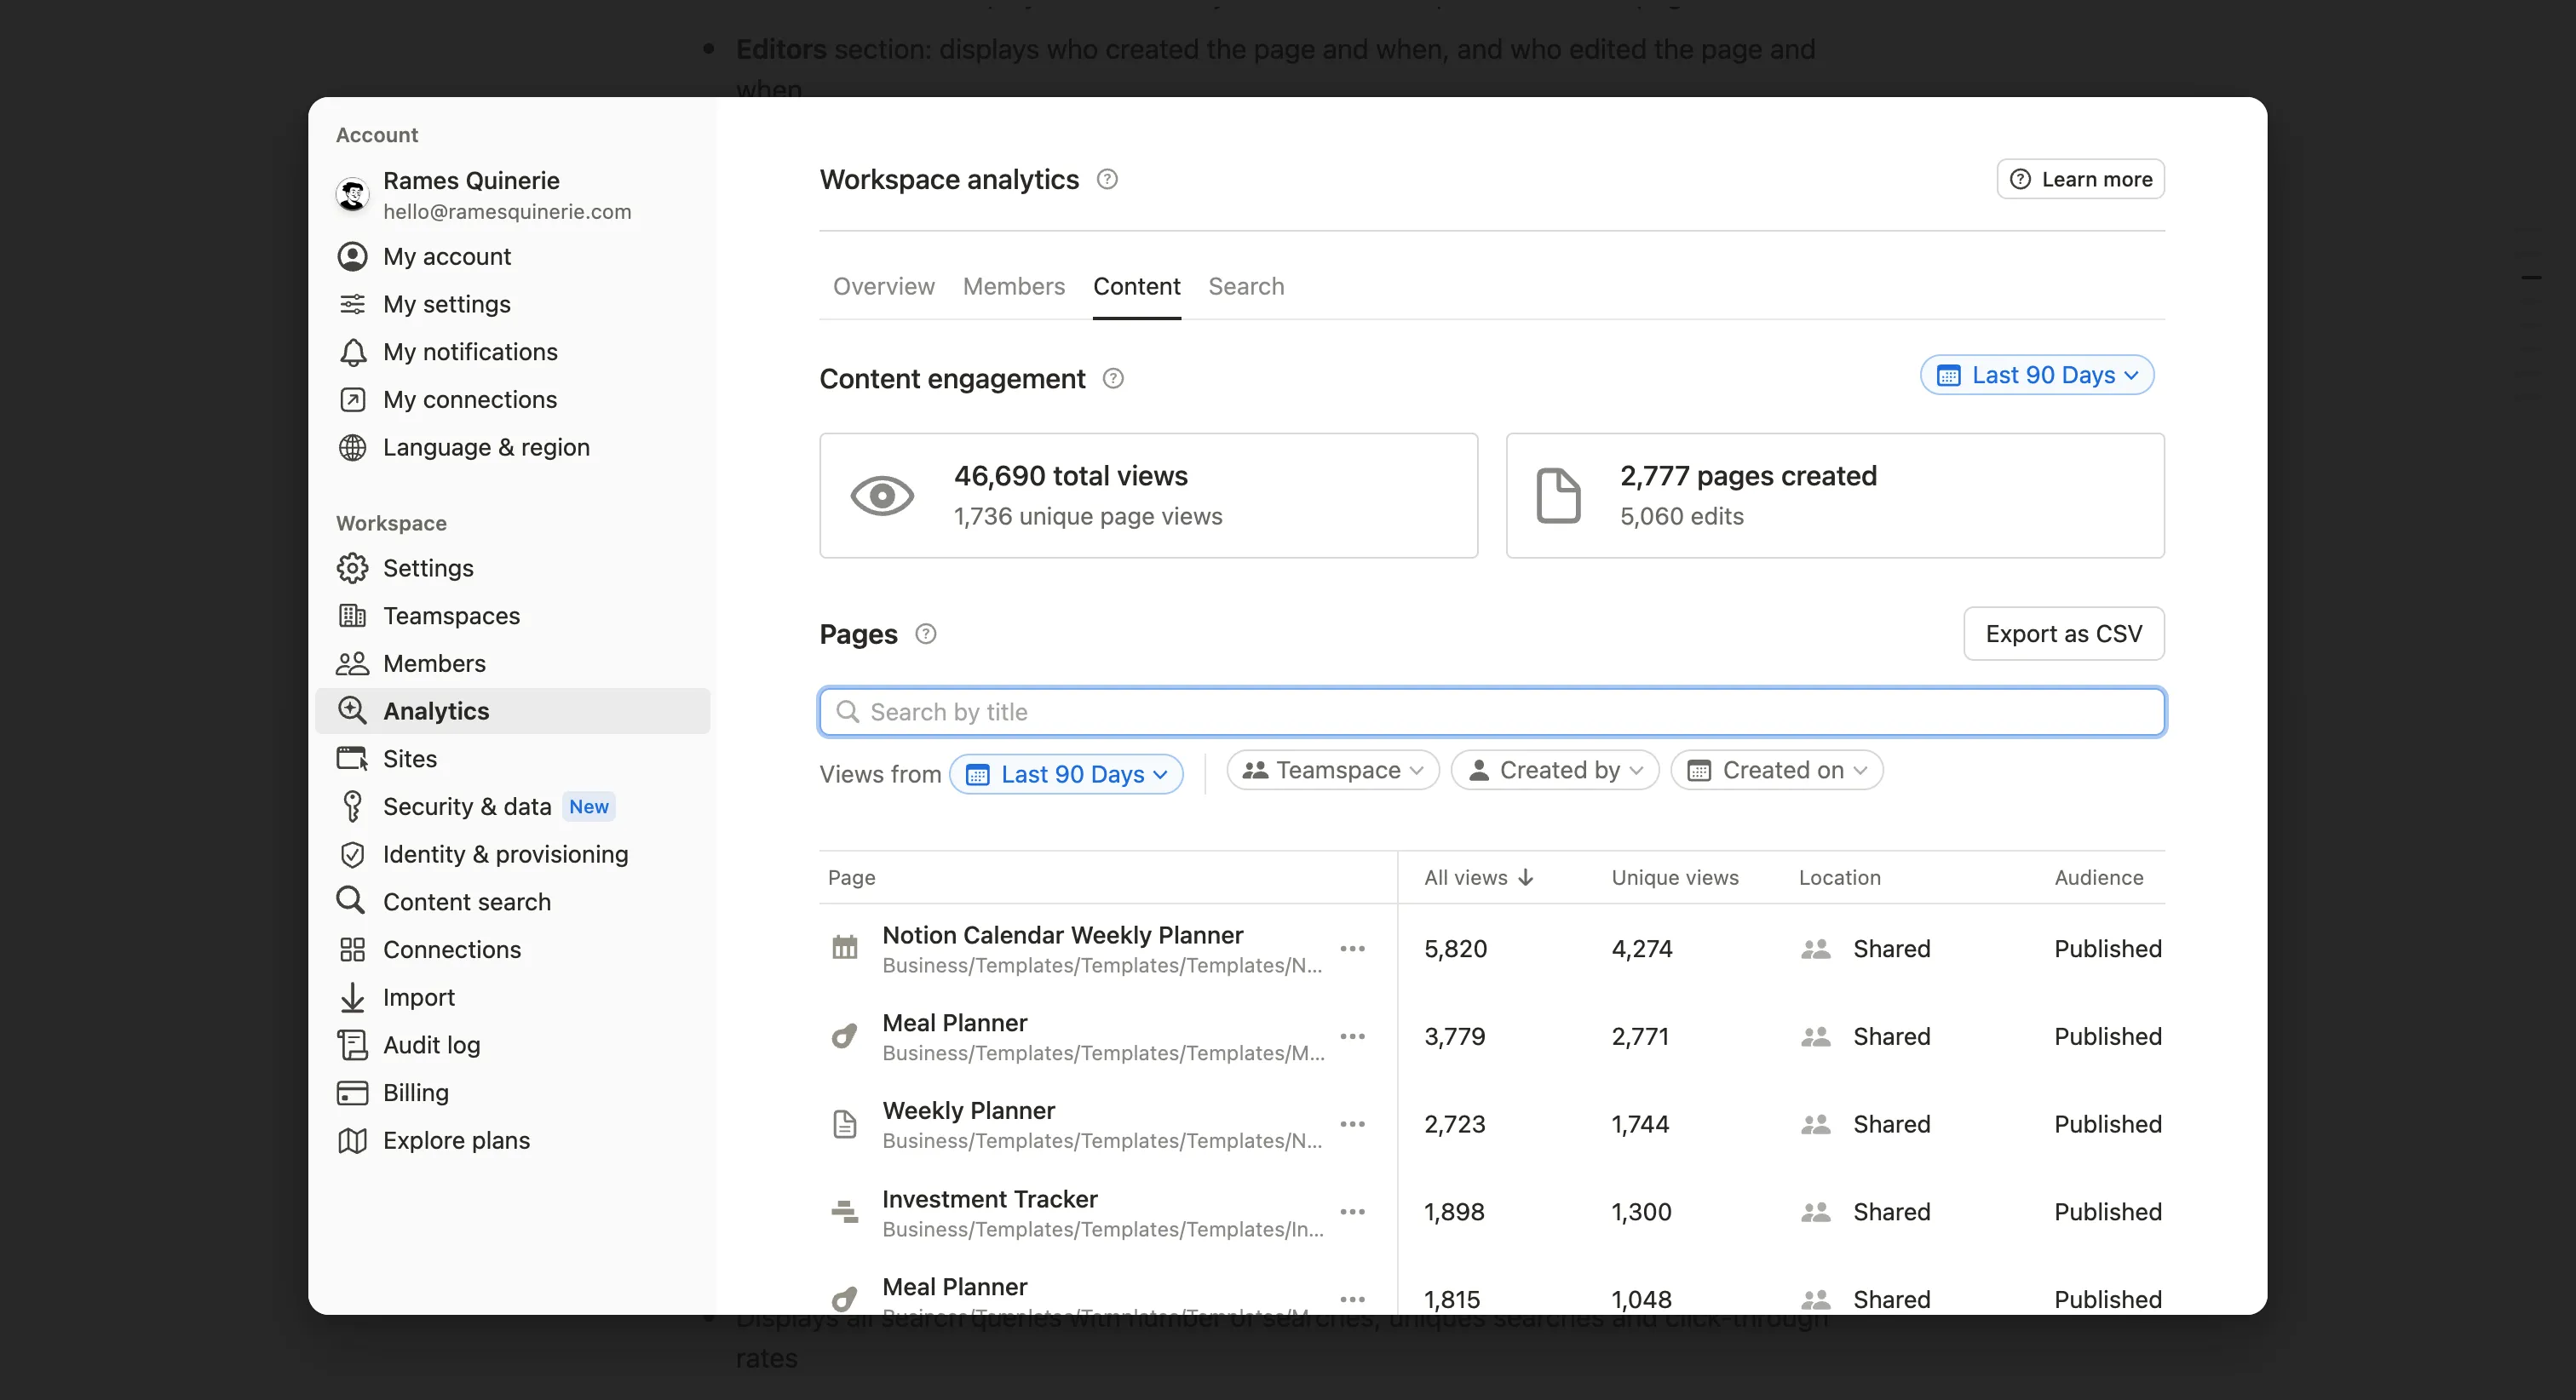Click the calendar icon of Notion Calendar Weekly Planner
The height and width of the screenshot is (1400, 2576).
click(845, 948)
